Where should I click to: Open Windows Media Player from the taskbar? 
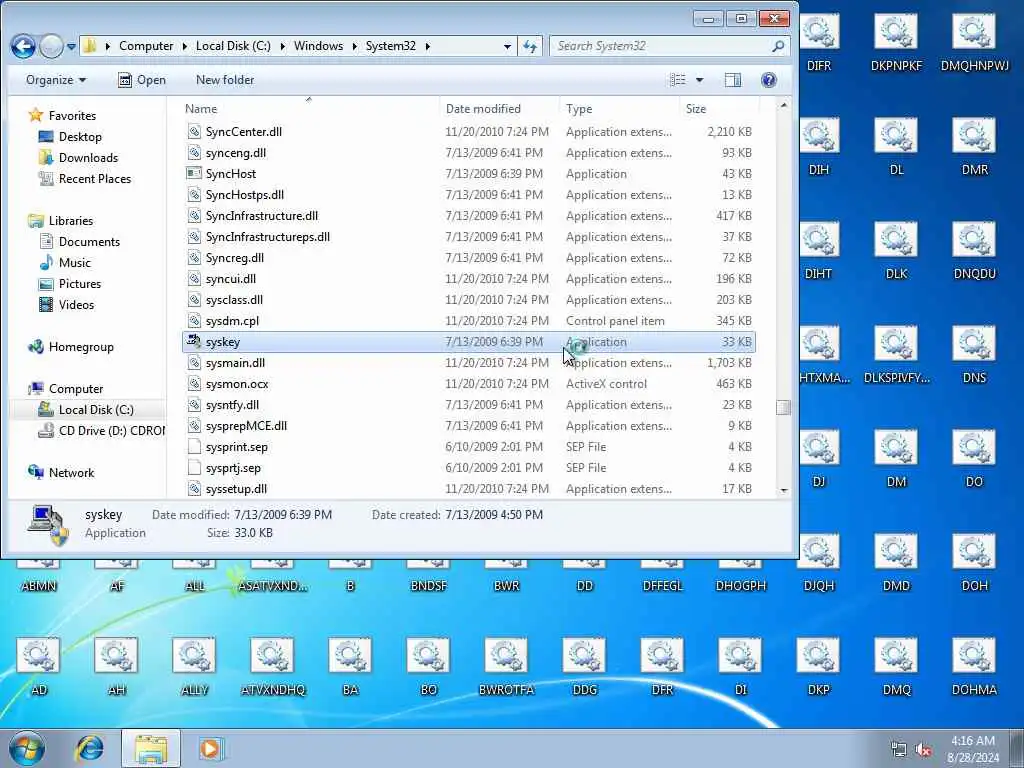[x=210, y=748]
